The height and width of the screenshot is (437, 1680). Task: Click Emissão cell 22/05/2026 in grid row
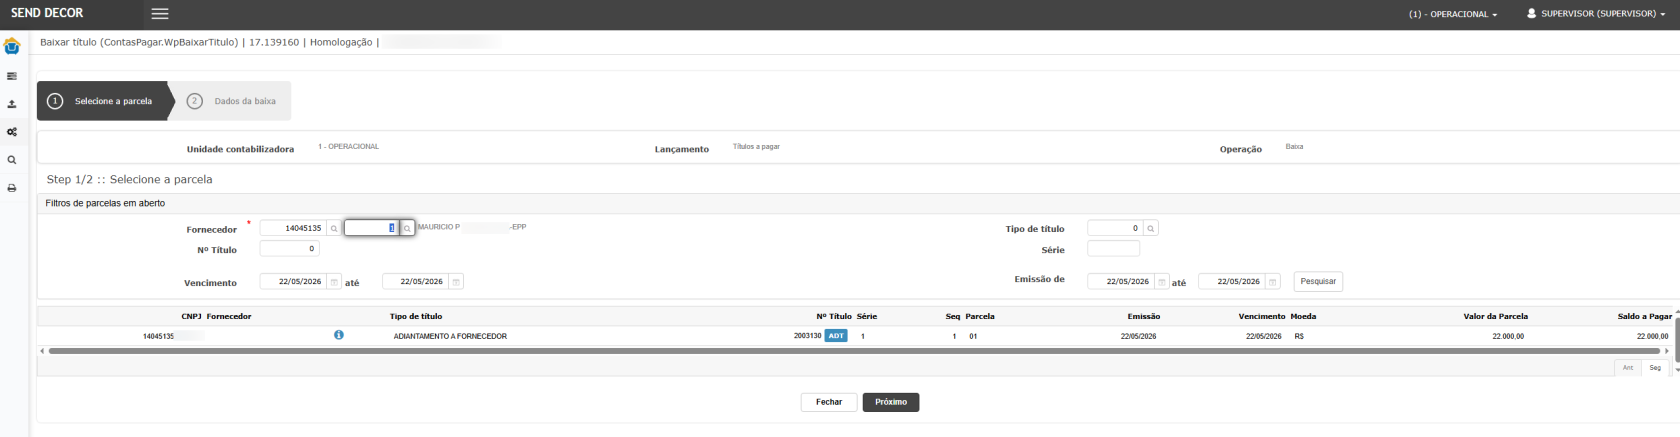pyautogui.click(x=1138, y=336)
